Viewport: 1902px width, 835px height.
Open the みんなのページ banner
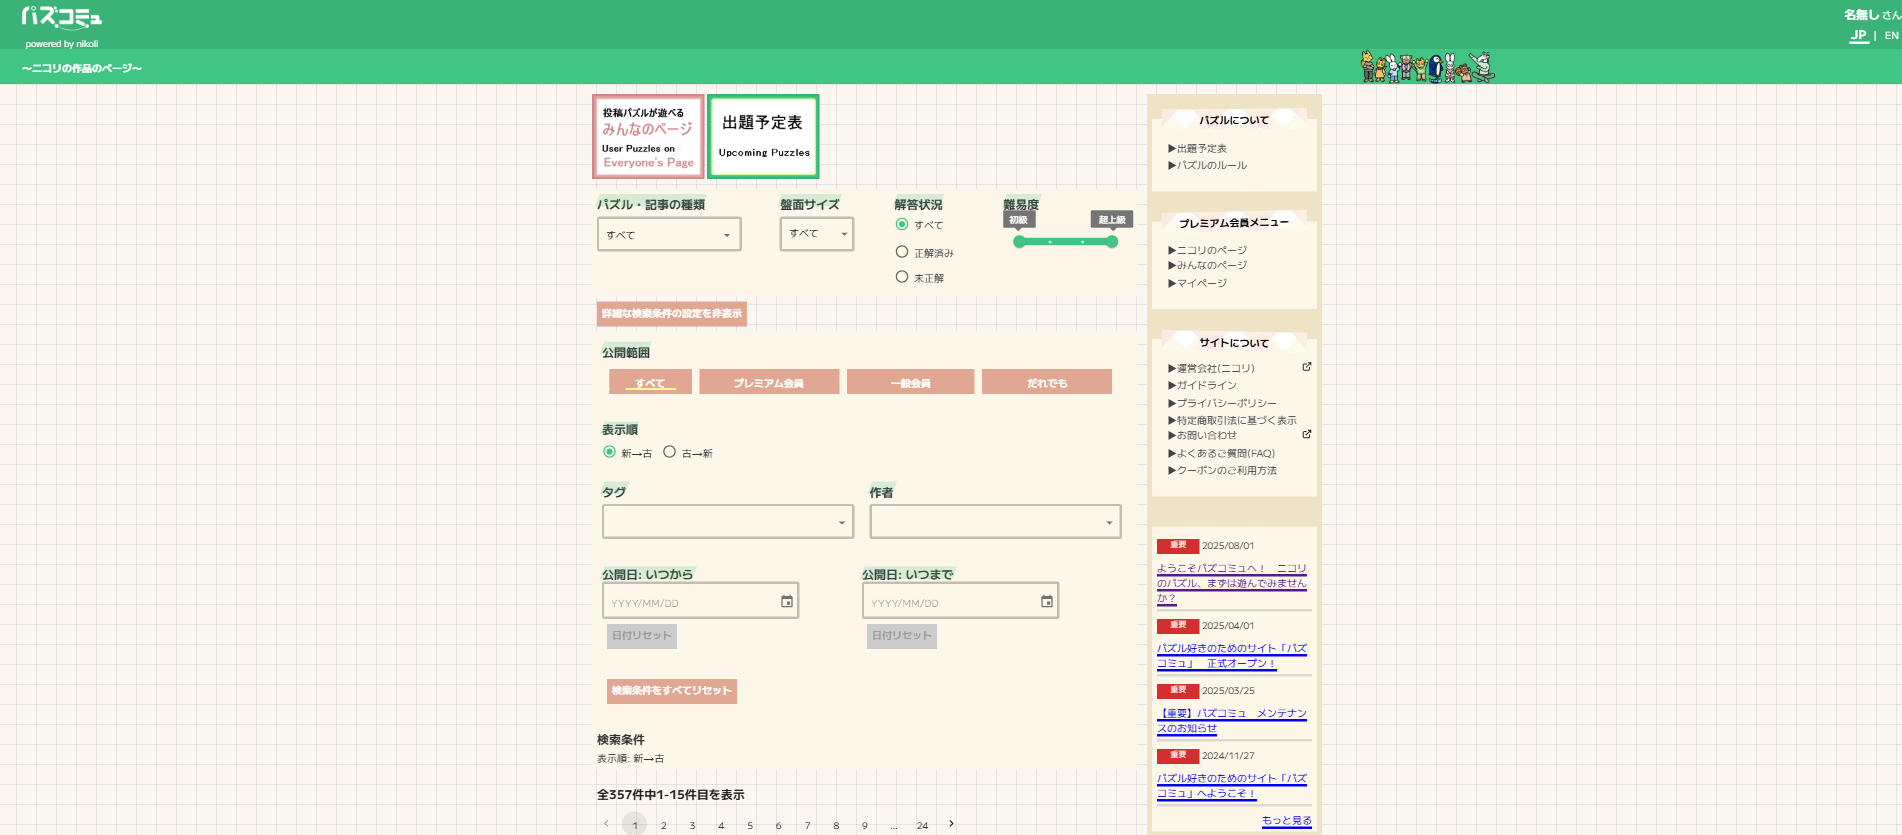(x=648, y=137)
